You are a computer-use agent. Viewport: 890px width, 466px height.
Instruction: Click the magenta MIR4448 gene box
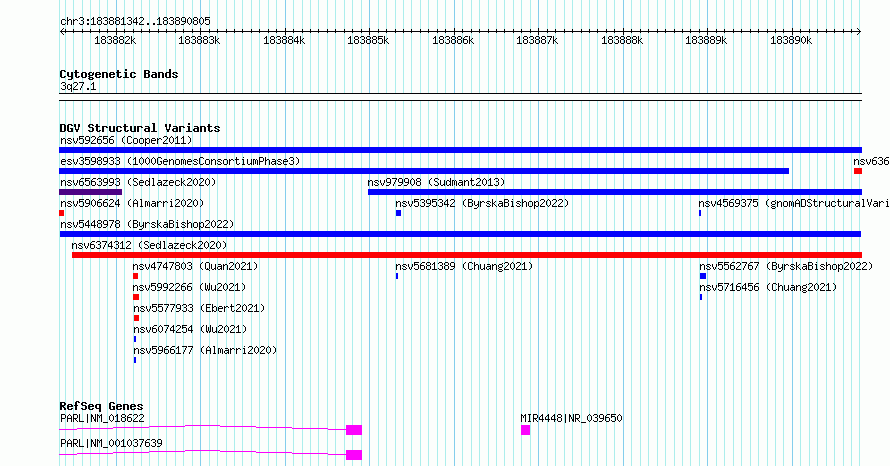(526, 430)
